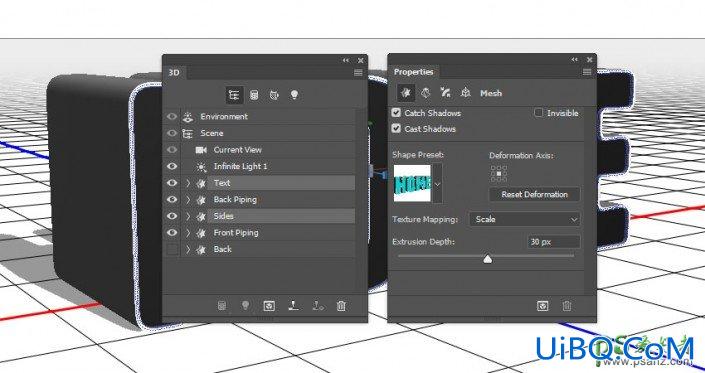The image size is (705, 373).
Task: Toggle Cast Shadows checkbox
Action: (396, 128)
